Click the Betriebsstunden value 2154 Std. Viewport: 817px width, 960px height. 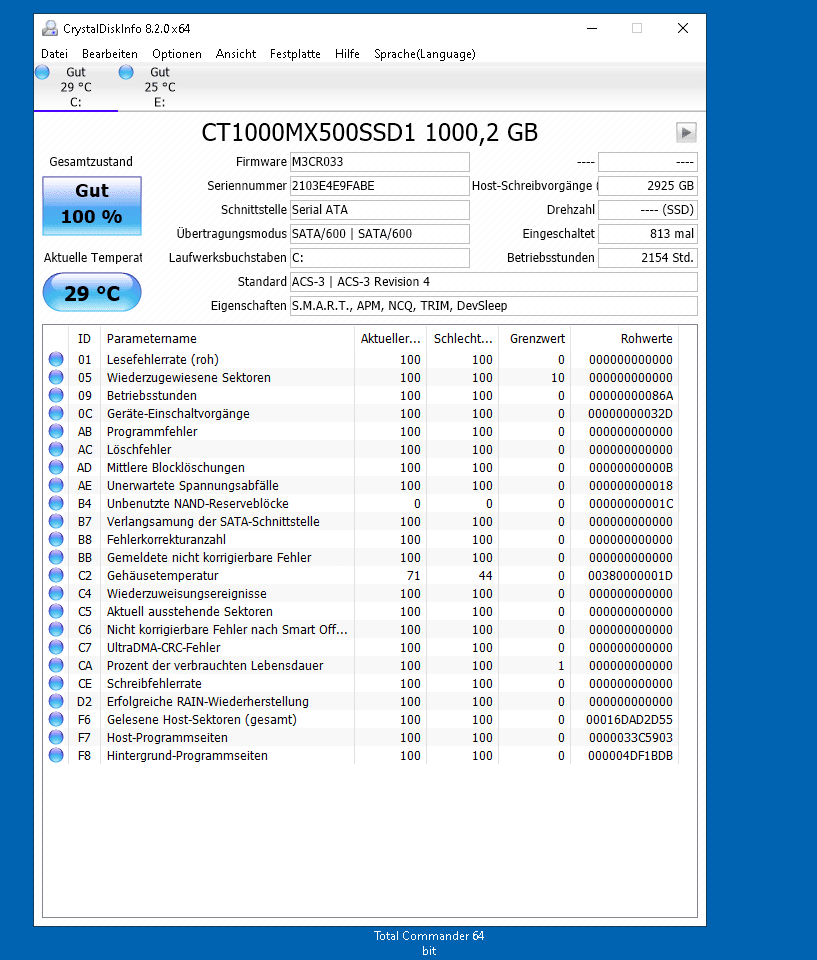[648, 257]
